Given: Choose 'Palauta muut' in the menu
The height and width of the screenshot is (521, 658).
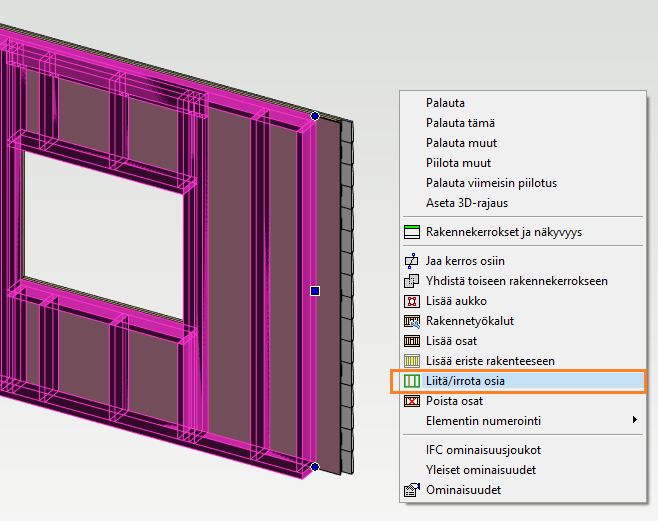Looking at the screenshot, I should [461, 143].
